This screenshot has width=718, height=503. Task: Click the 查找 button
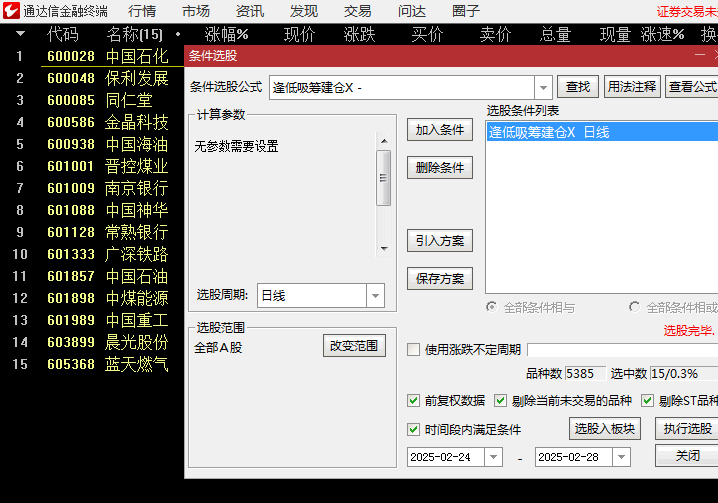(x=577, y=87)
